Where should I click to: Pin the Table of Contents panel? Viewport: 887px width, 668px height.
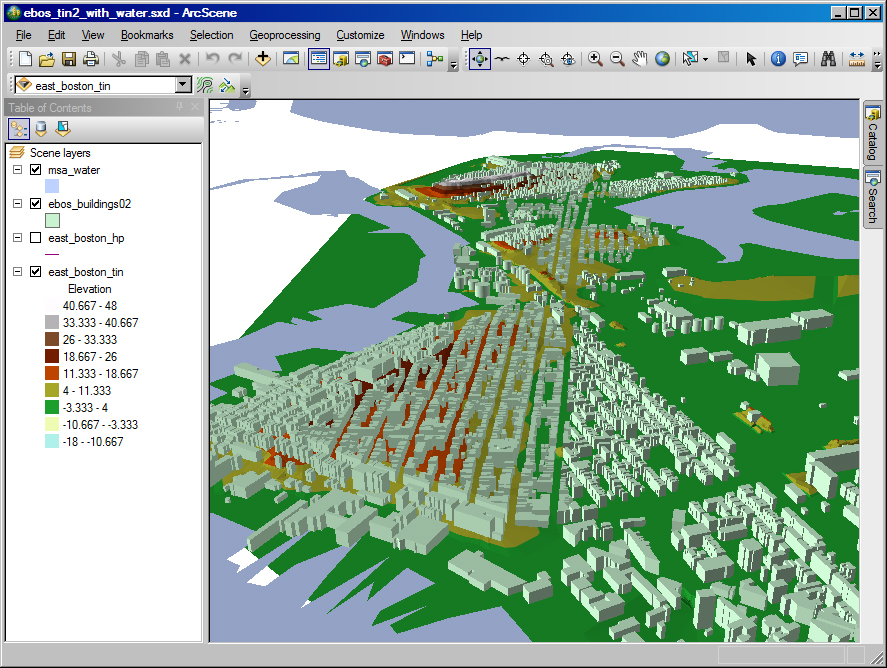click(179, 106)
